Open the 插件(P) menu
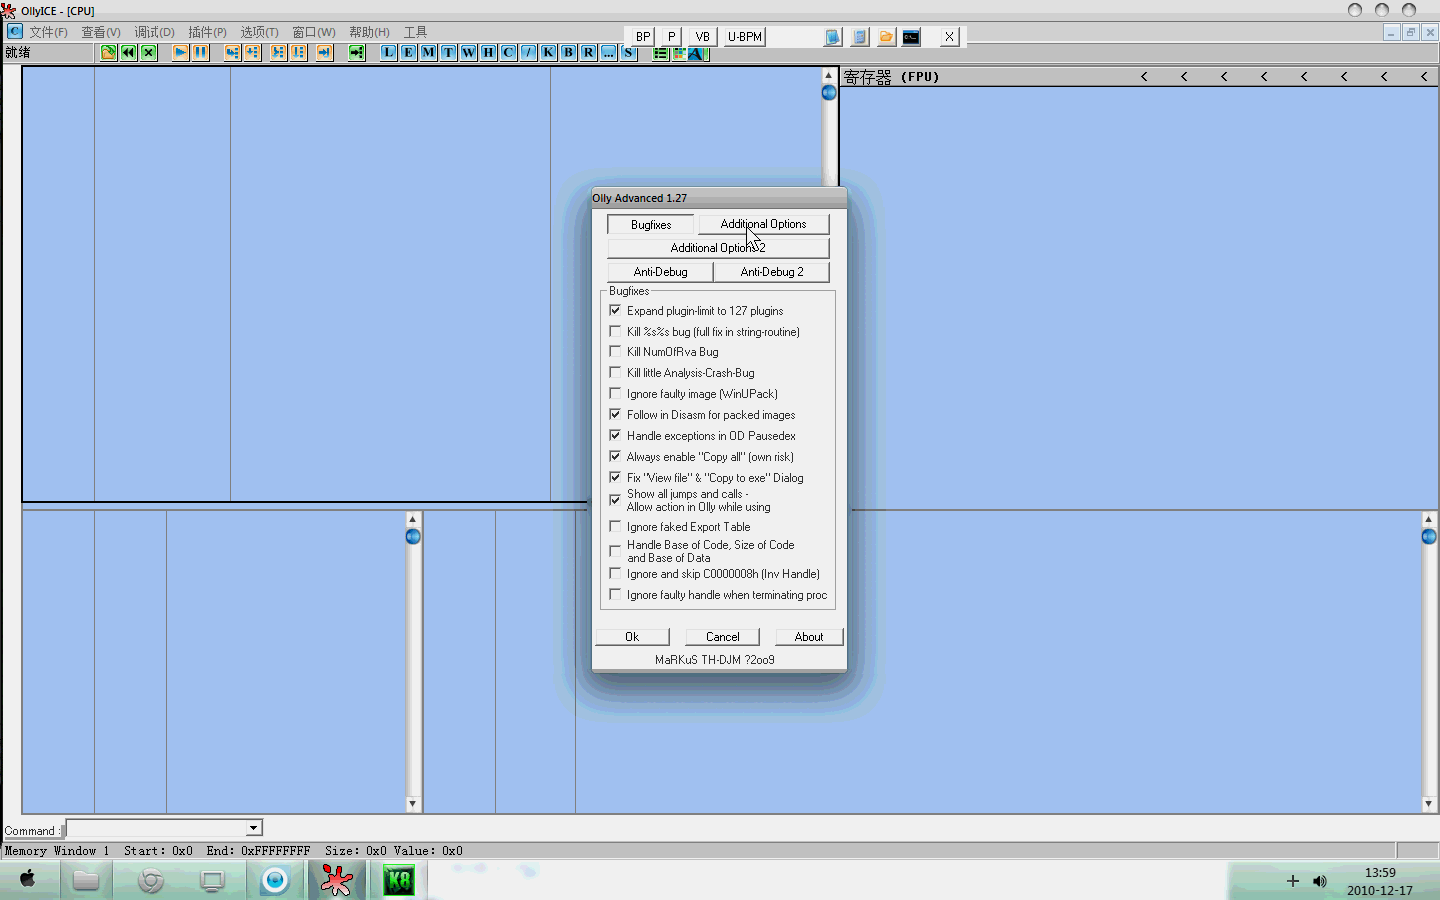The height and width of the screenshot is (900, 1440). 207,32
